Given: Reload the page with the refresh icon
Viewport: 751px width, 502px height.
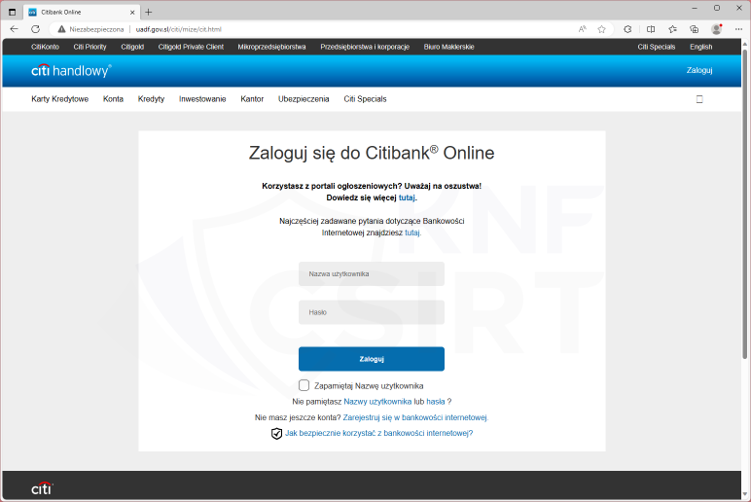Looking at the screenshot, I should (x=35, y=29).
